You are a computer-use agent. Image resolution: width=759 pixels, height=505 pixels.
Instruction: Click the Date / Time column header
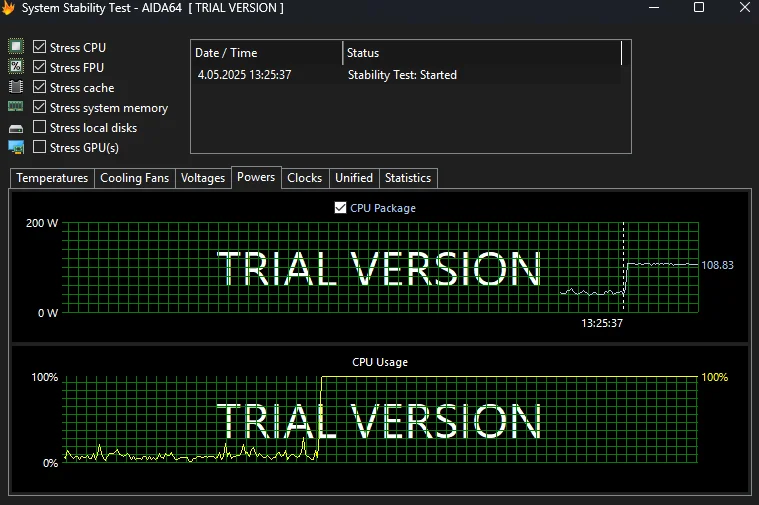pos(267,53)
